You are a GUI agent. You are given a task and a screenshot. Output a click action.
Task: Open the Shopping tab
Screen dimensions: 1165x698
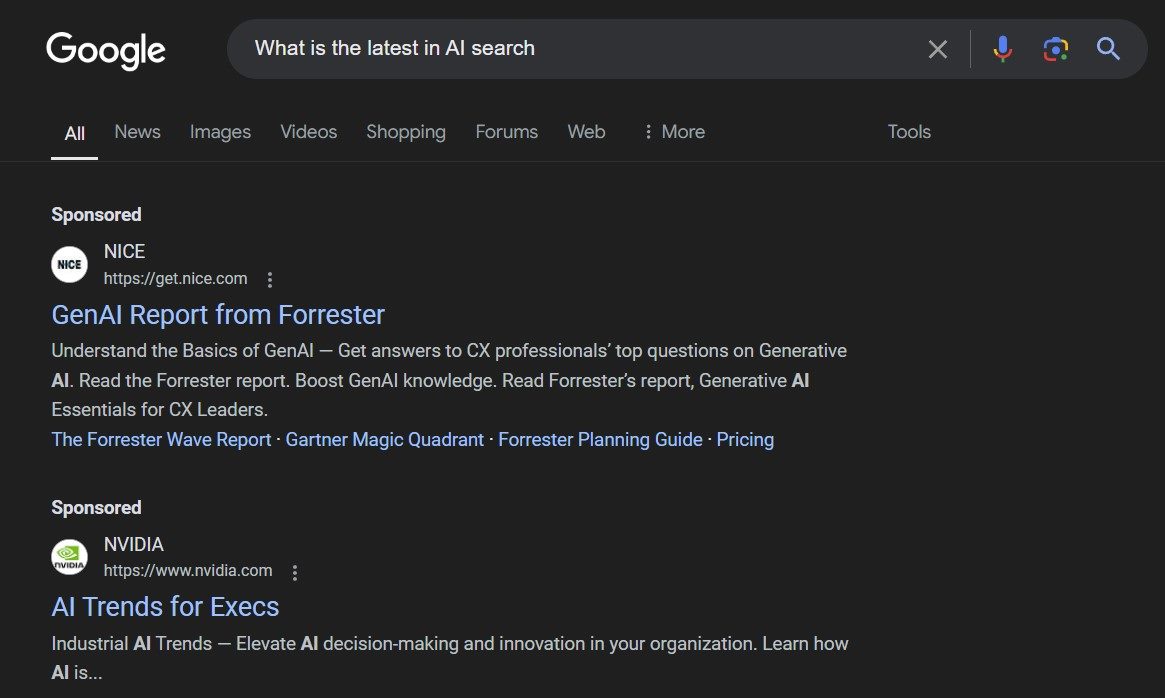coord(406,132)
